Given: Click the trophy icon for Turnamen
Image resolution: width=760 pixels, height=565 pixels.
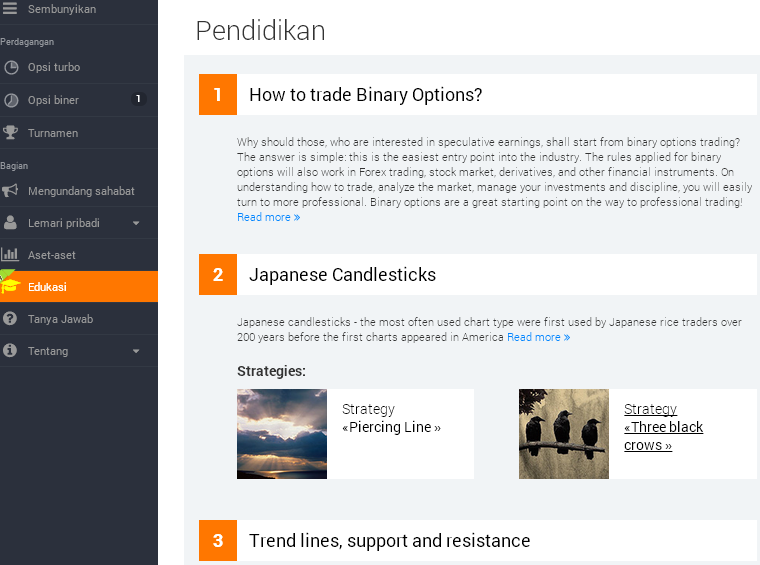Looking at the screenshot, I should coord(10,132).
